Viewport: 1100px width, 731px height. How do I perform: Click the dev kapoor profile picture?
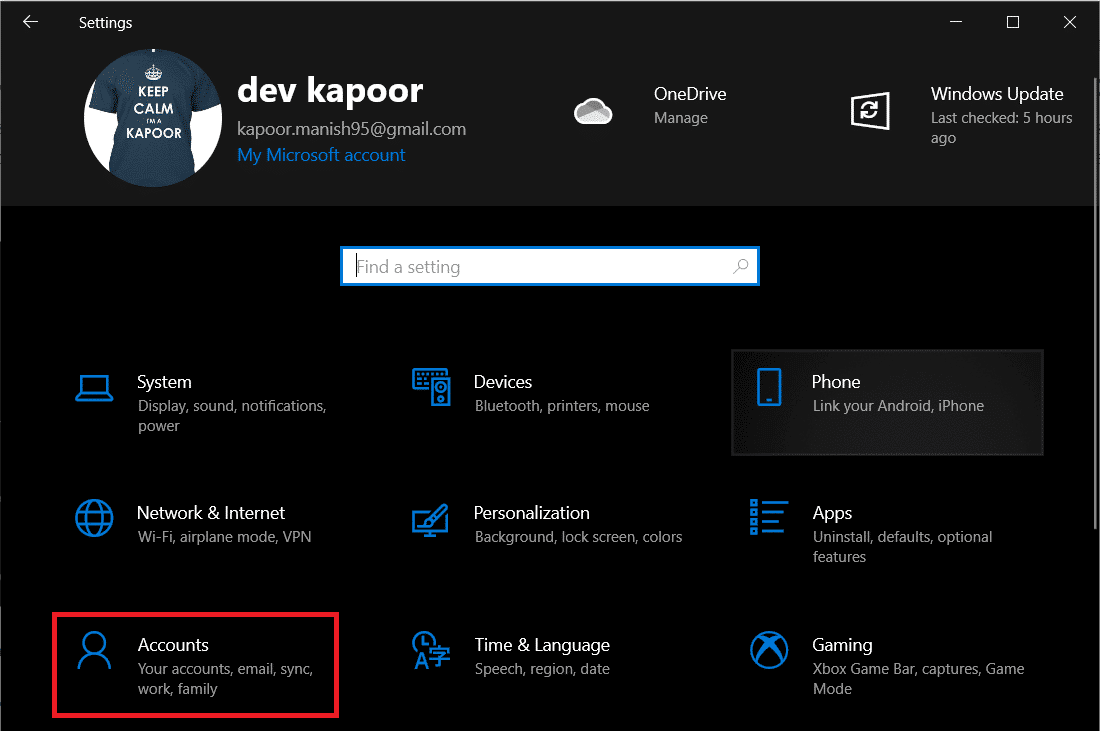tap(152, 117)
